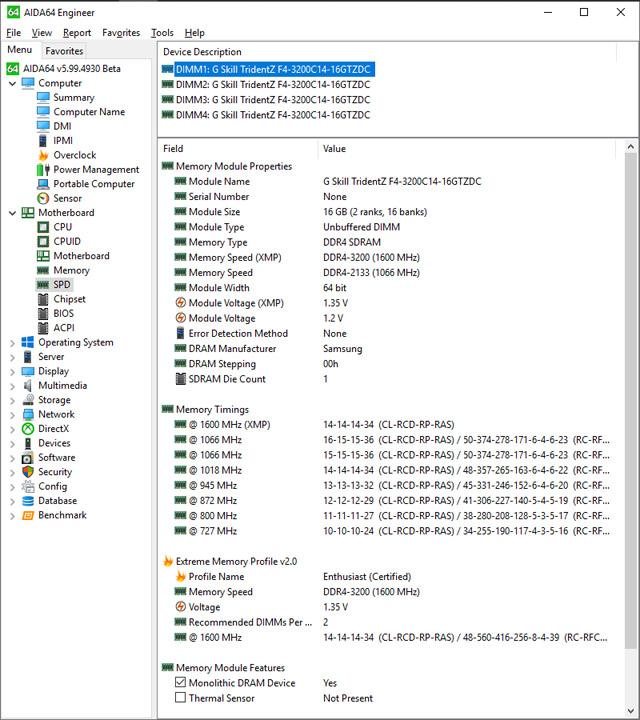640x720 pixels.
Task: Click the Device Description column header
Action: [387, 52]
